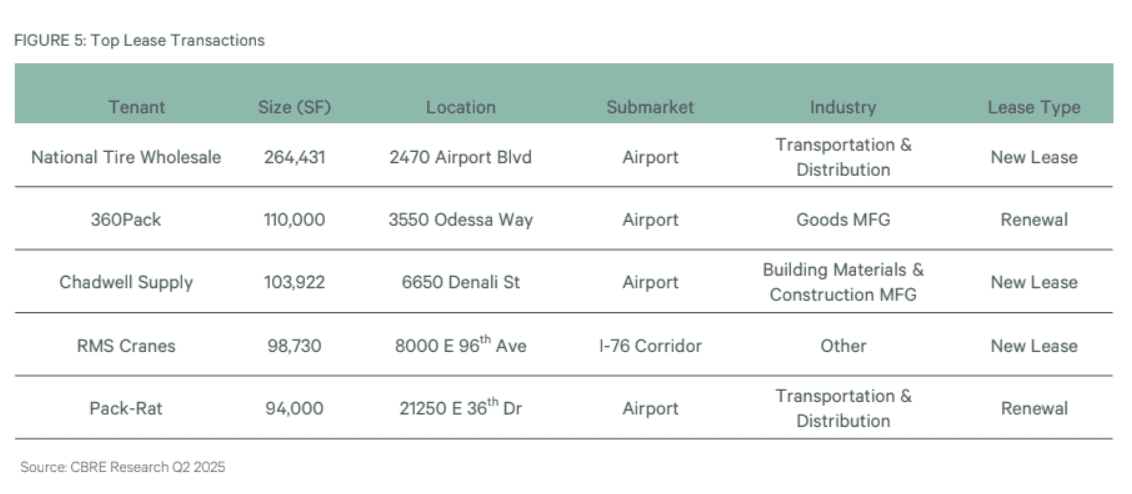
Task: Select the Size (SF) column header
Action: [295, 108]
